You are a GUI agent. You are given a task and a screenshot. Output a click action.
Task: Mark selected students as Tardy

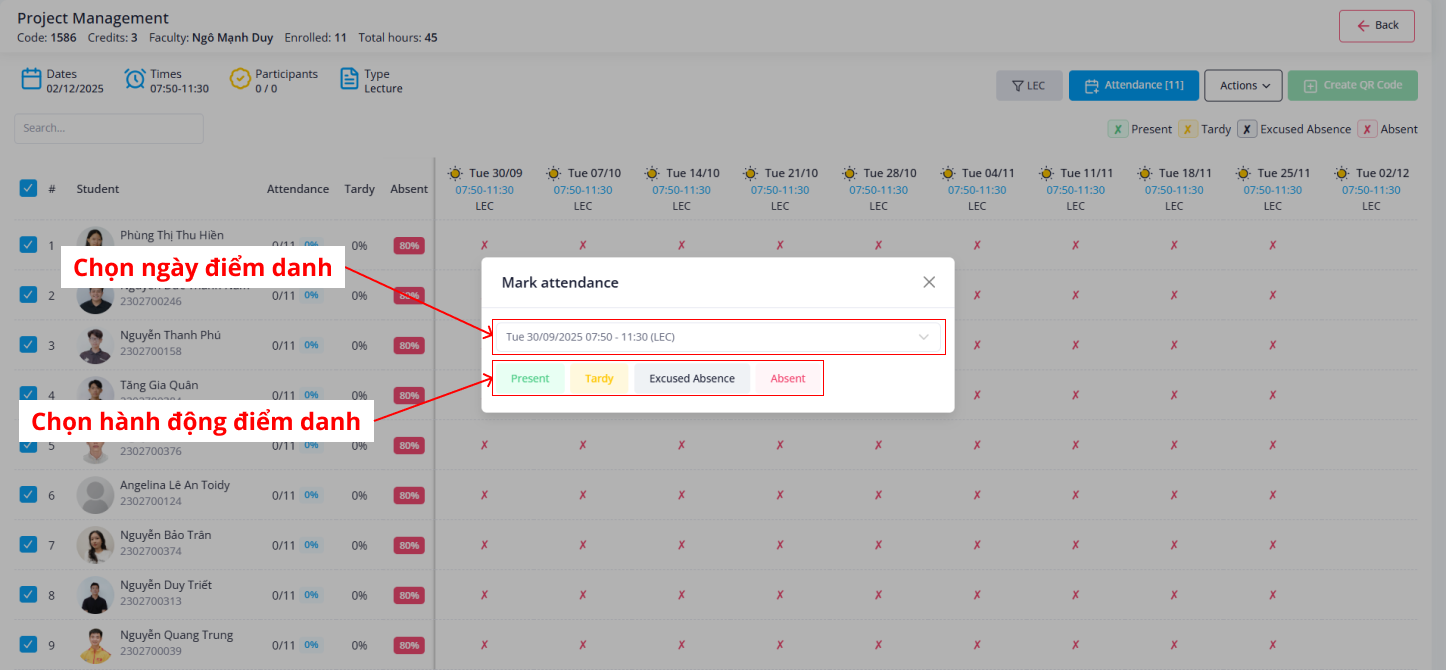coord(599,379)
